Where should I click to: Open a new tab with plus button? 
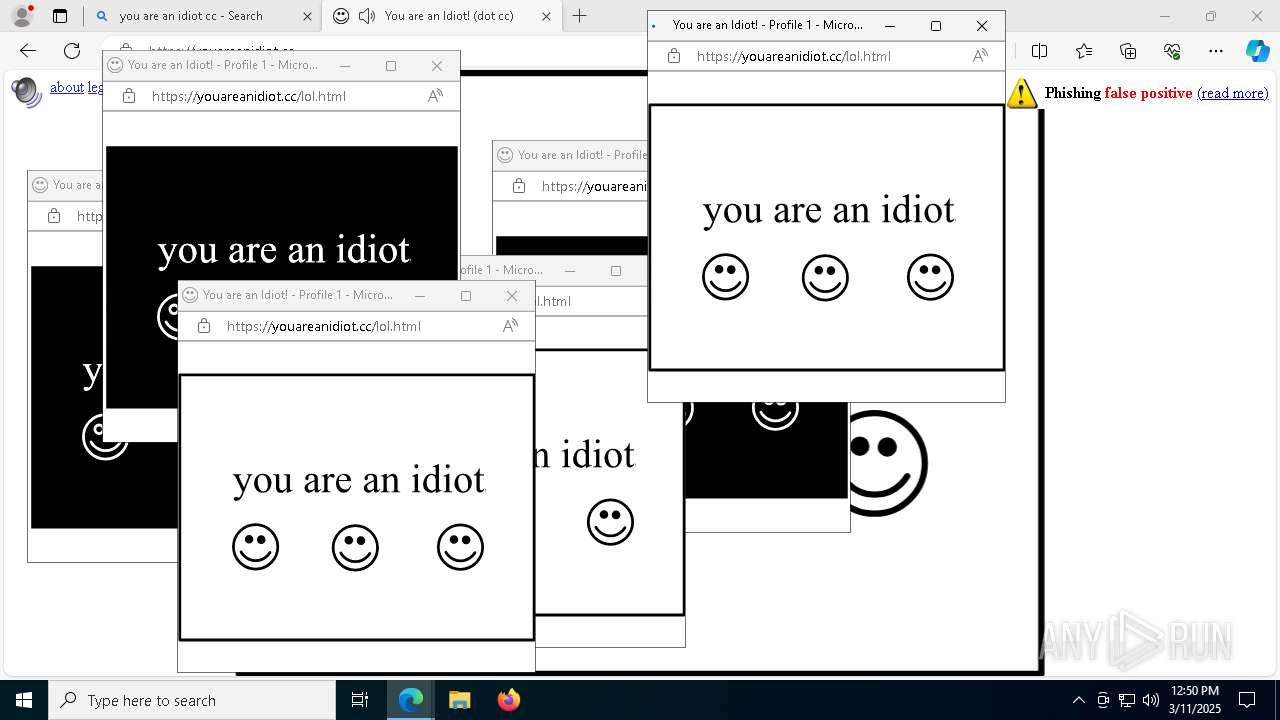point(579,16)
